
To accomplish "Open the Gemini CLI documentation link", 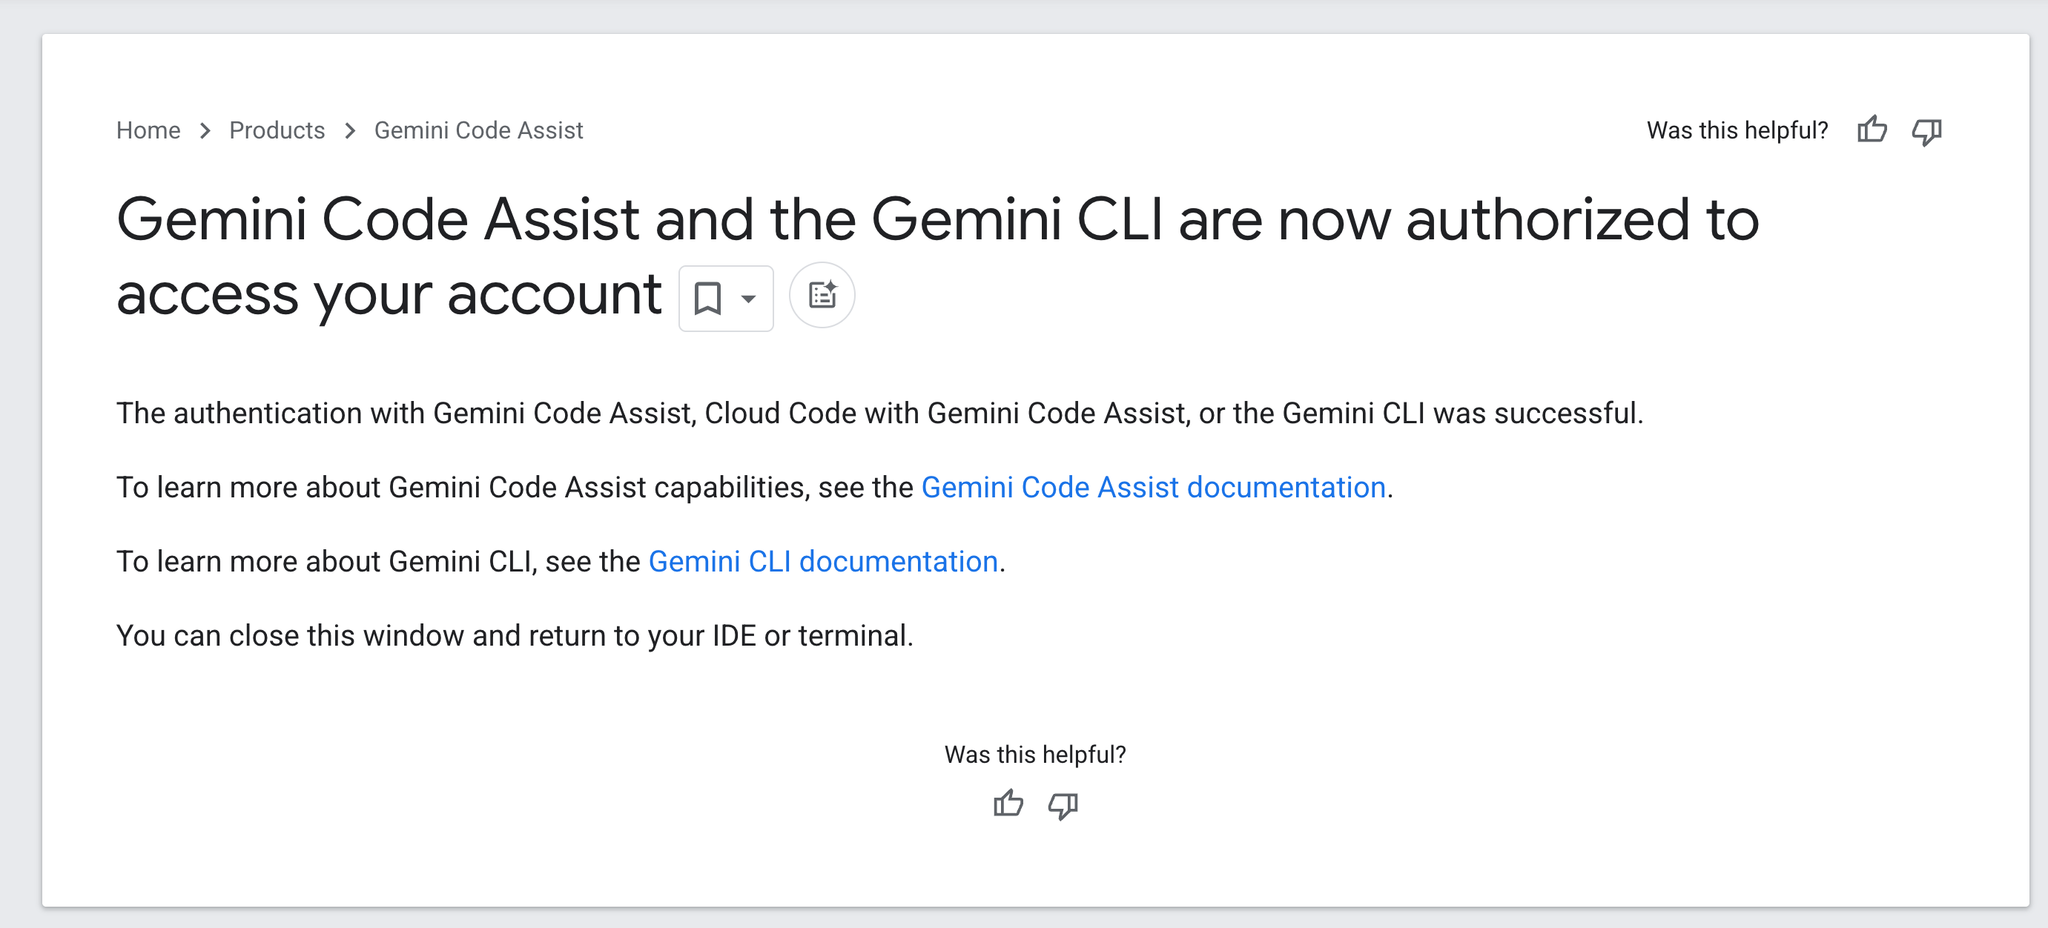I will tap(823, 561).
